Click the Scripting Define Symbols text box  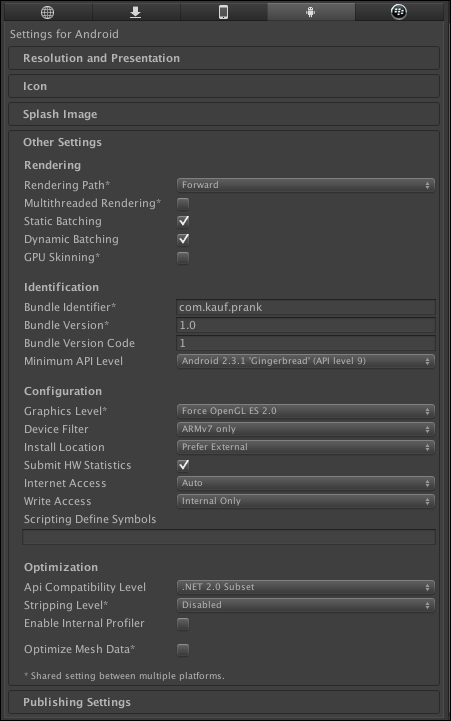pos(229,537)
